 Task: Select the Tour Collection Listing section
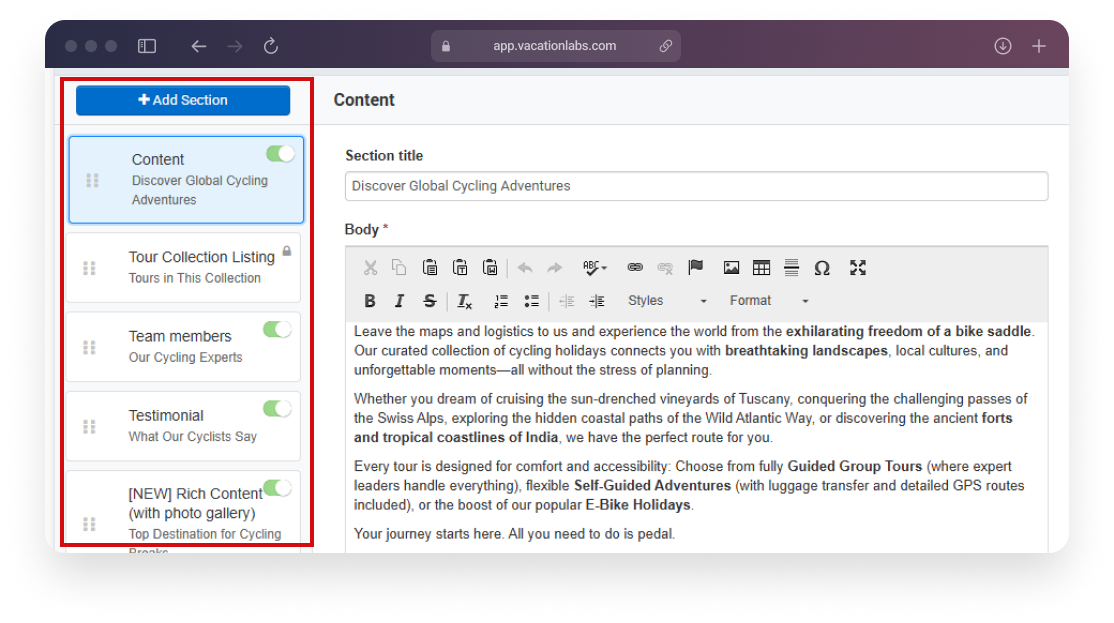200,267
